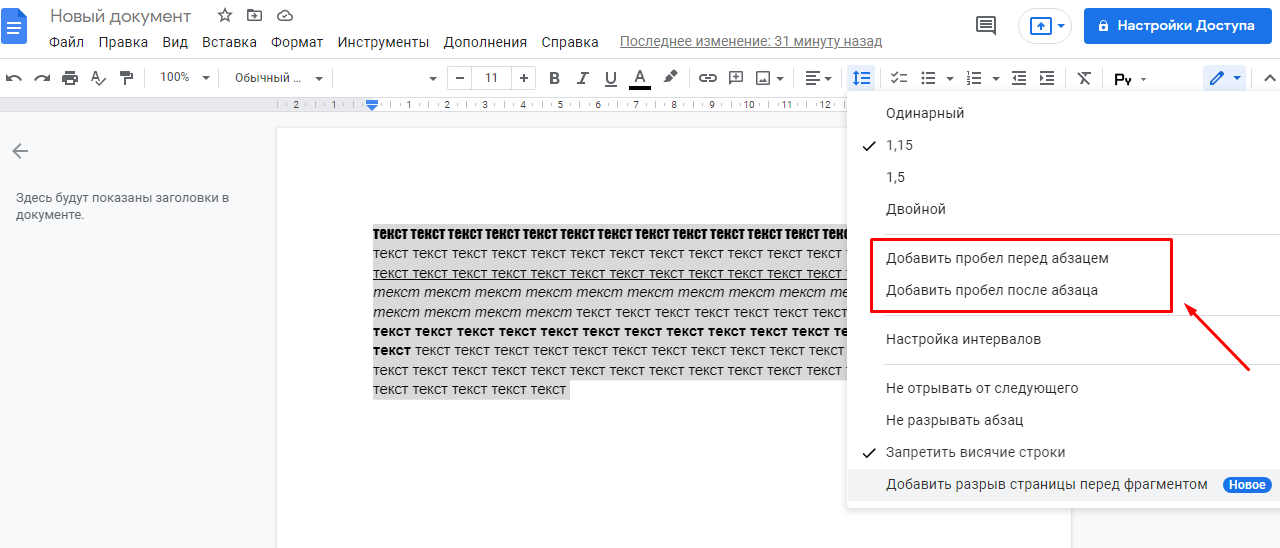Screen dimensions: 1280x548
Task: Open the 100% zoom dropdown
Action: [x=185, y=78]
